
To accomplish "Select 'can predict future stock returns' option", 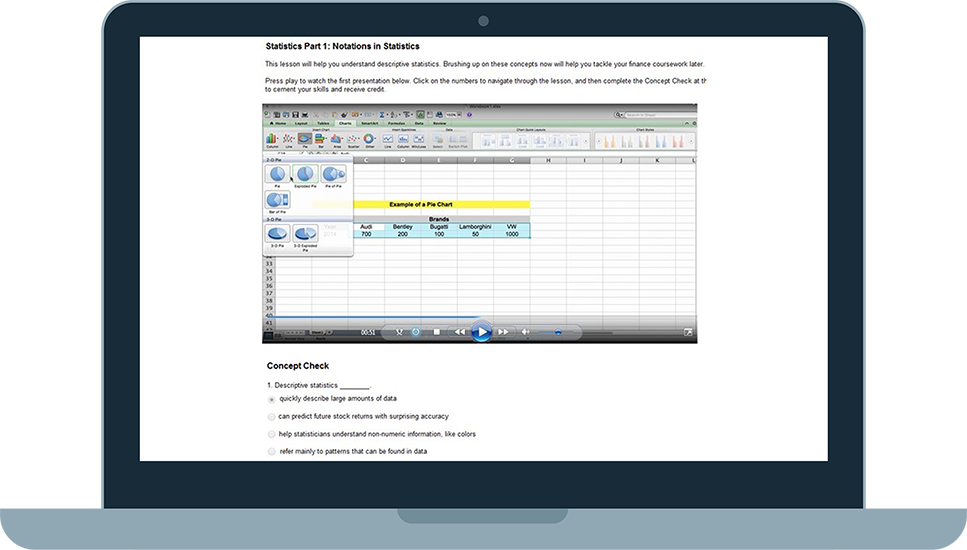I will pyautogui.click(x=271, y=417).
